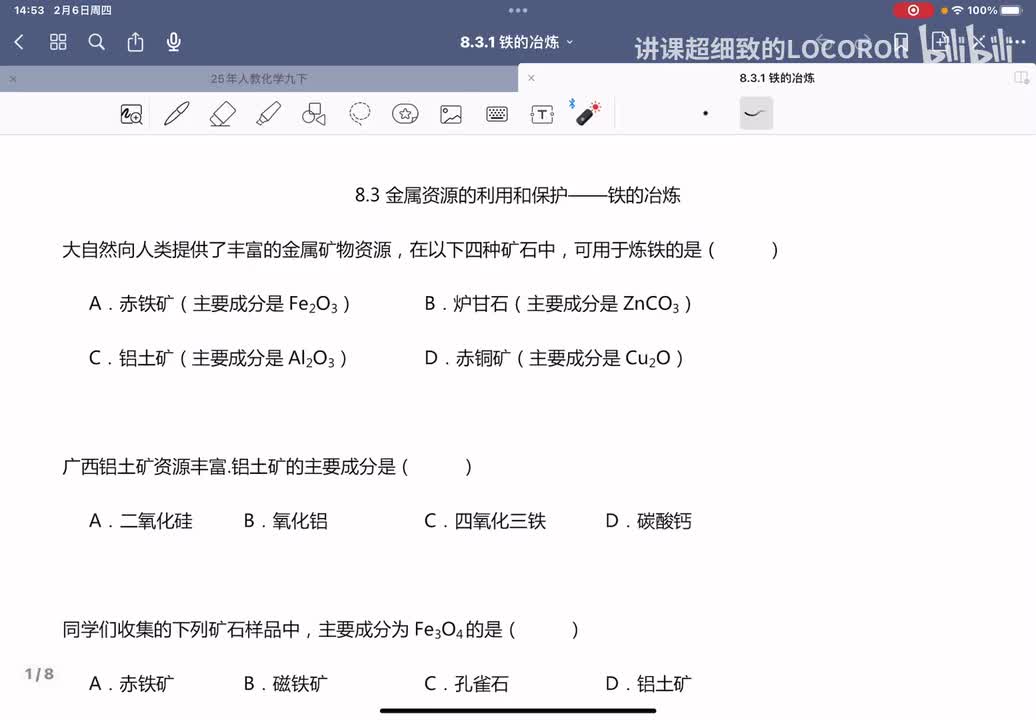Select the 8.3.1 铁的冶炼 tab
1036x720 pixels.
(777, 78)
